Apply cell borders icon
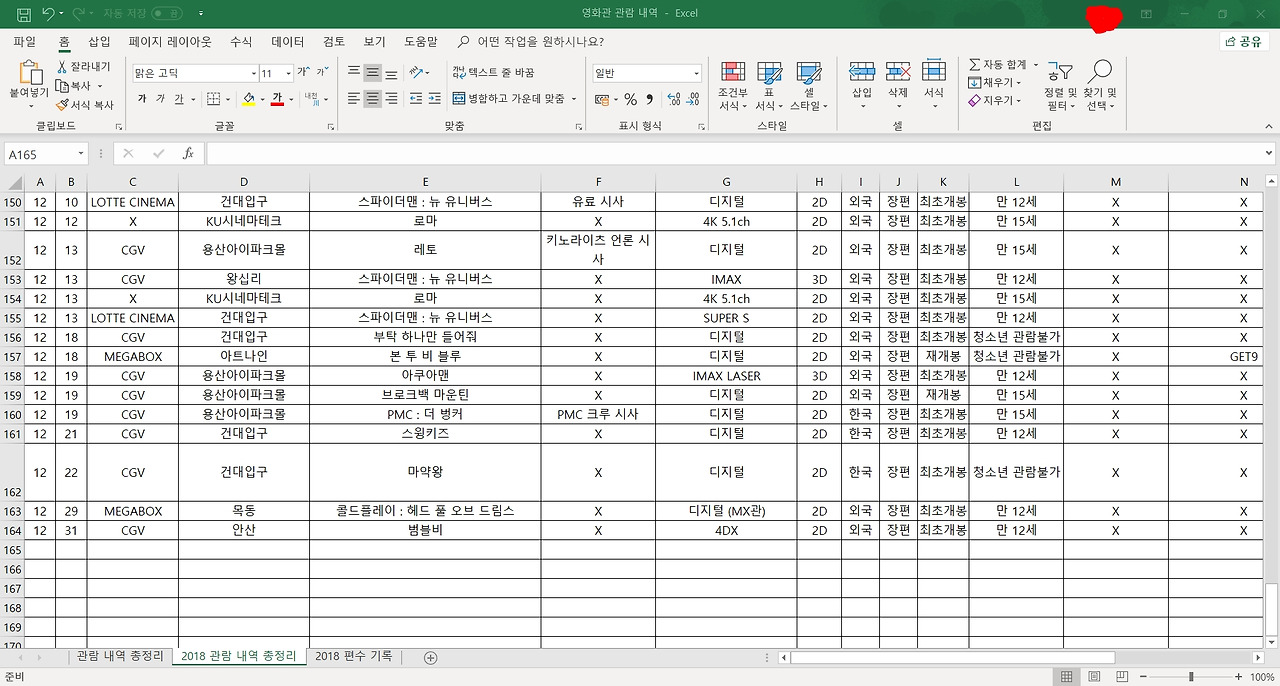The height and width of the screenshot is (686, 1280). tap(213, 99)
